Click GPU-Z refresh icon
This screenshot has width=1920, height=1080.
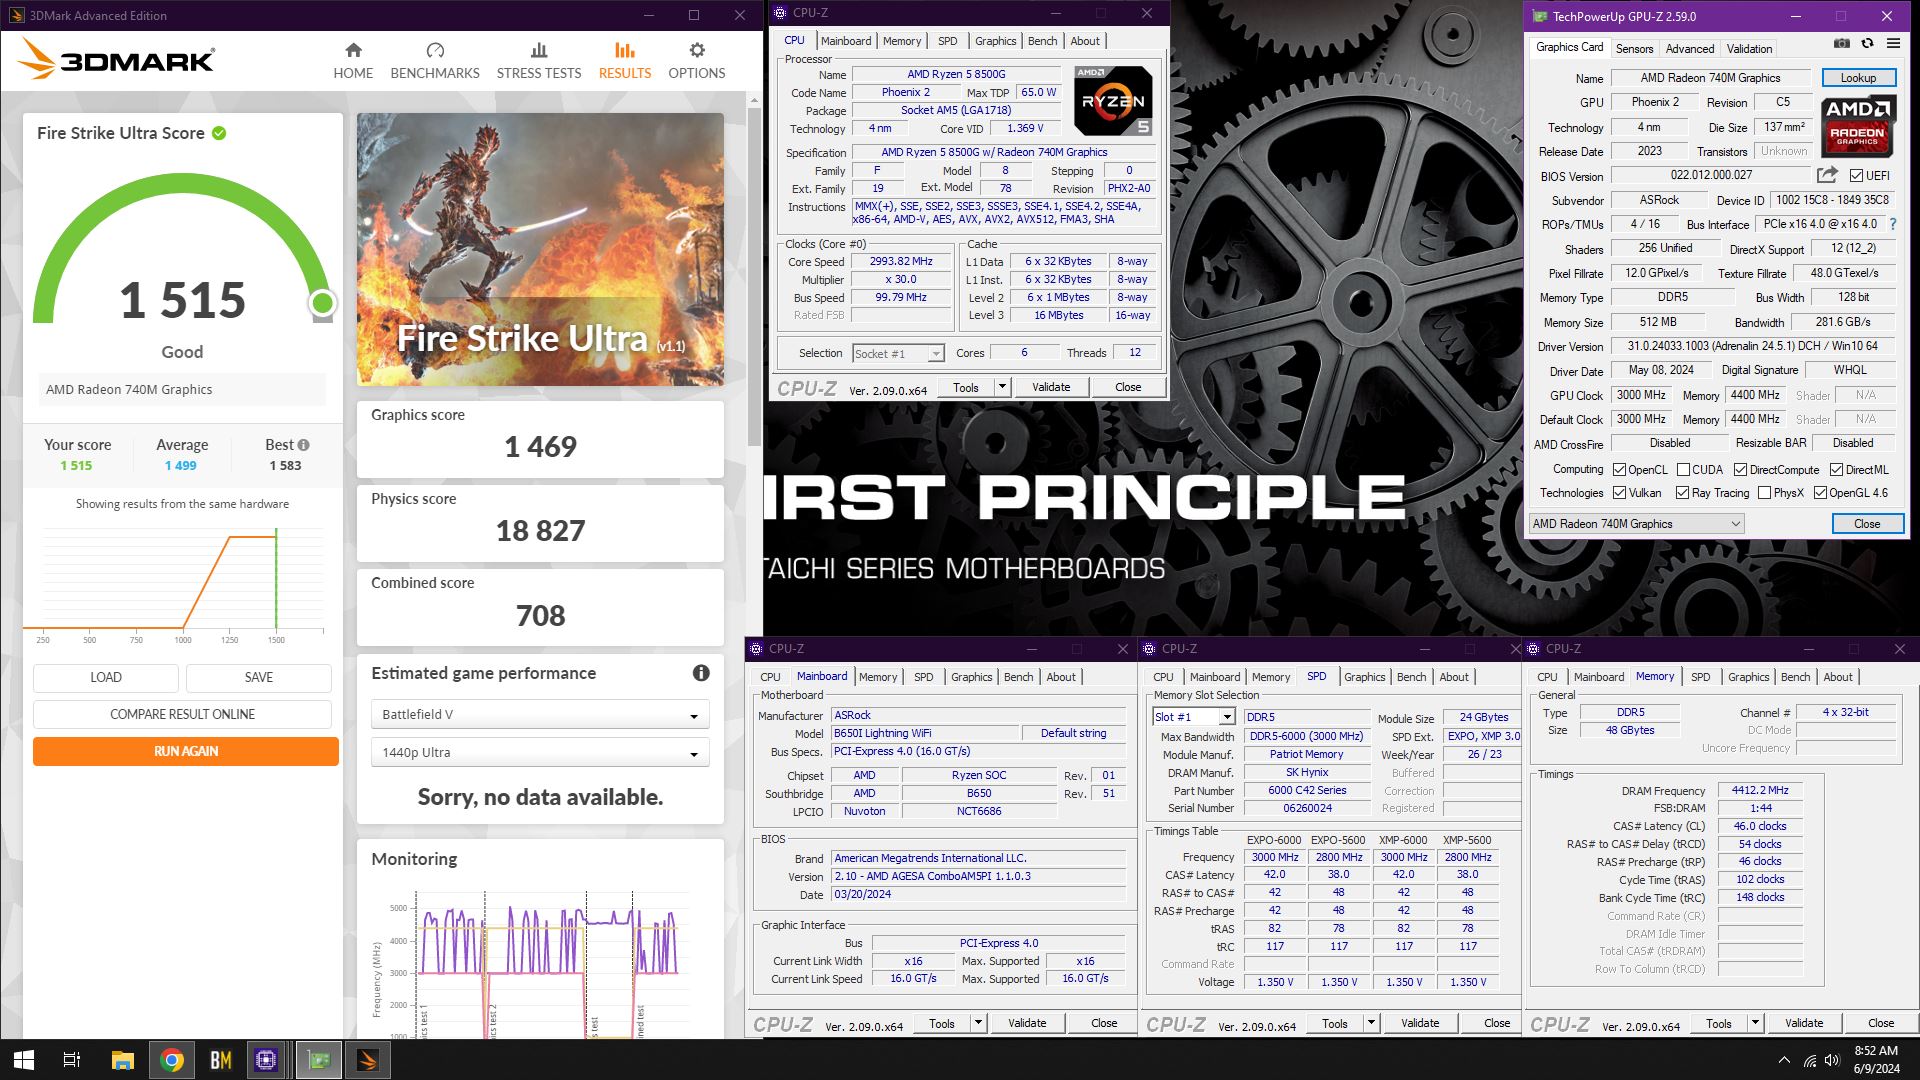(x=1867, y=44)
